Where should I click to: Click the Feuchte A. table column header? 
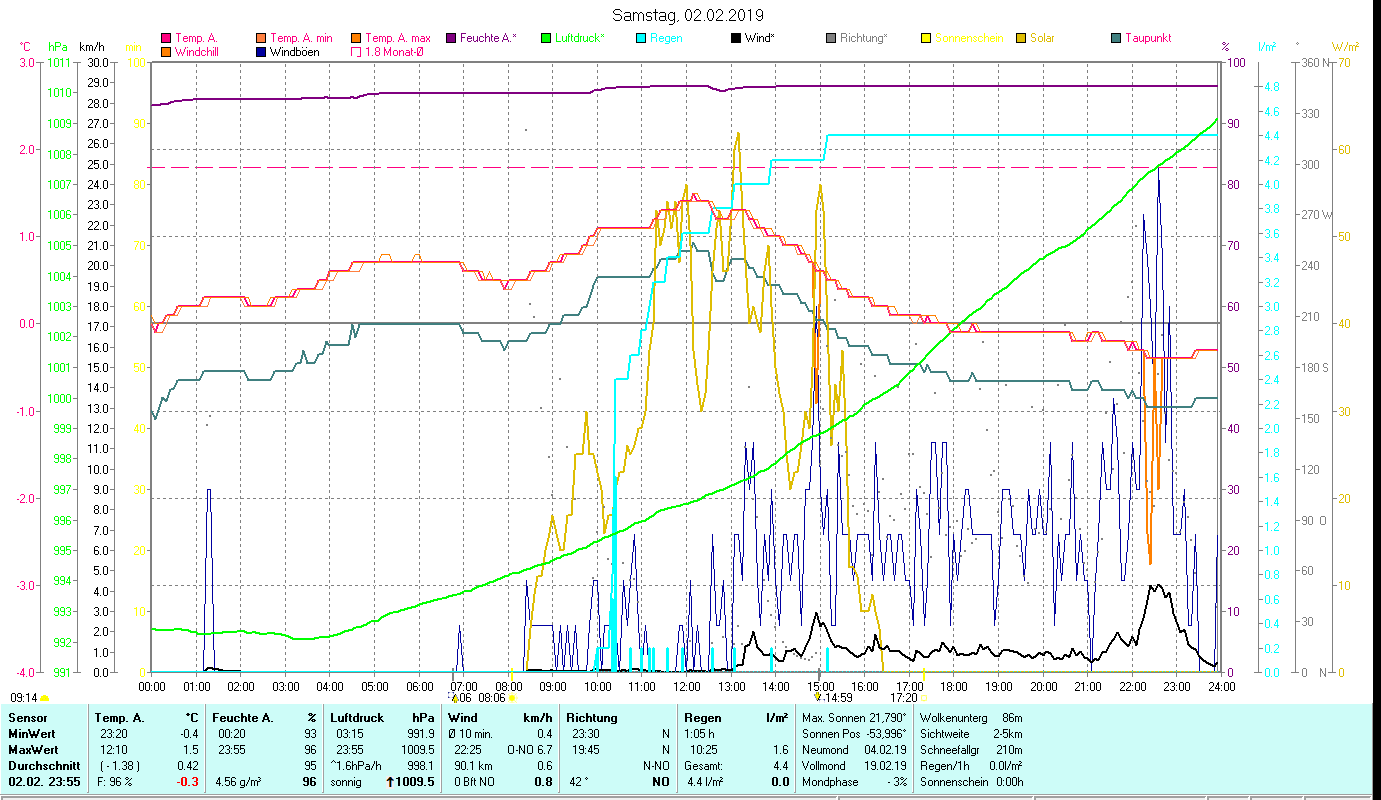tap(244, 718)
